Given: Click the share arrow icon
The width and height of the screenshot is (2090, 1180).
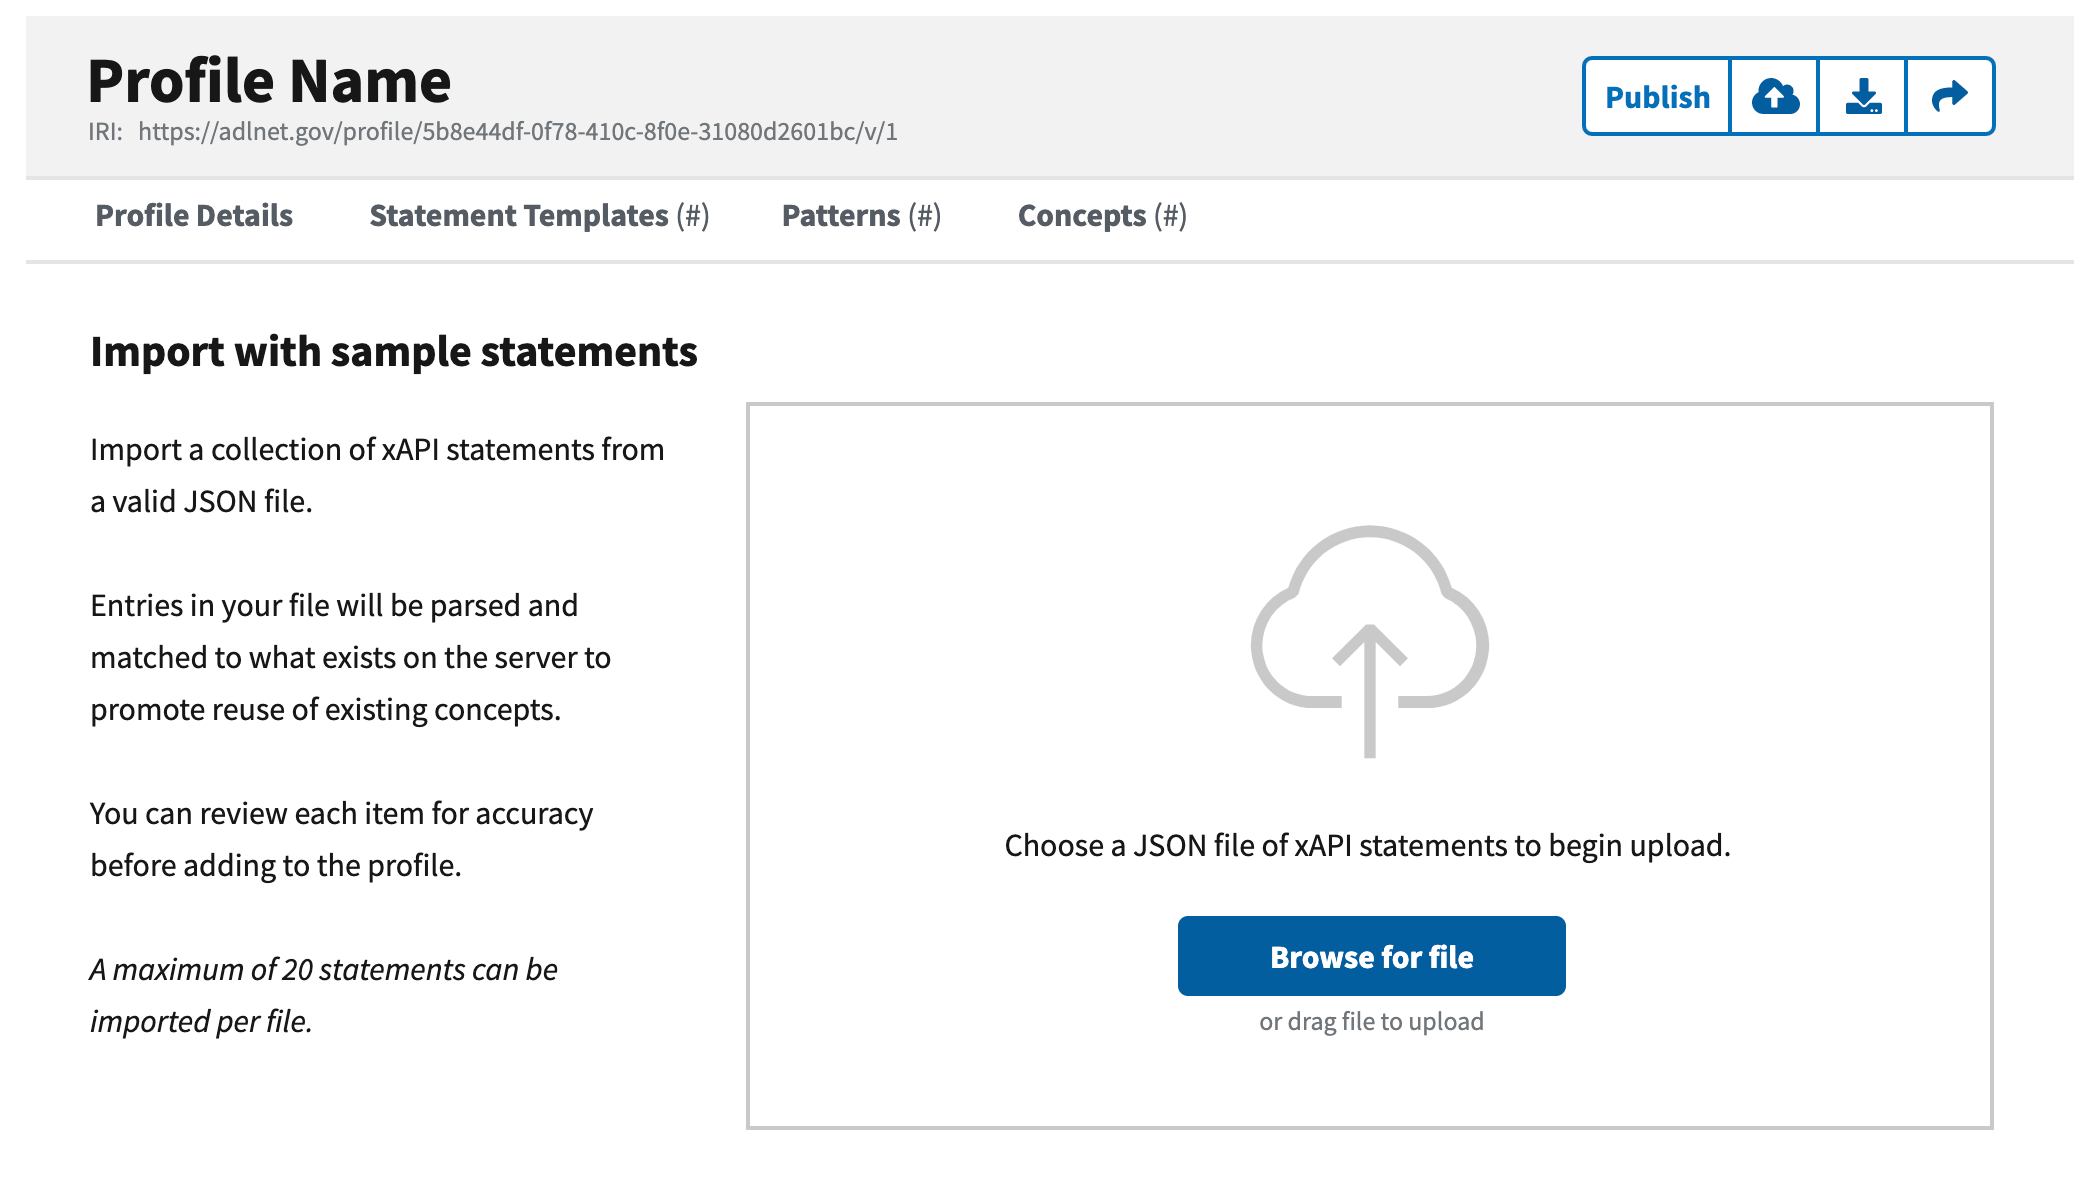Looking at the screenshot, I should (x=1950, y=97).
